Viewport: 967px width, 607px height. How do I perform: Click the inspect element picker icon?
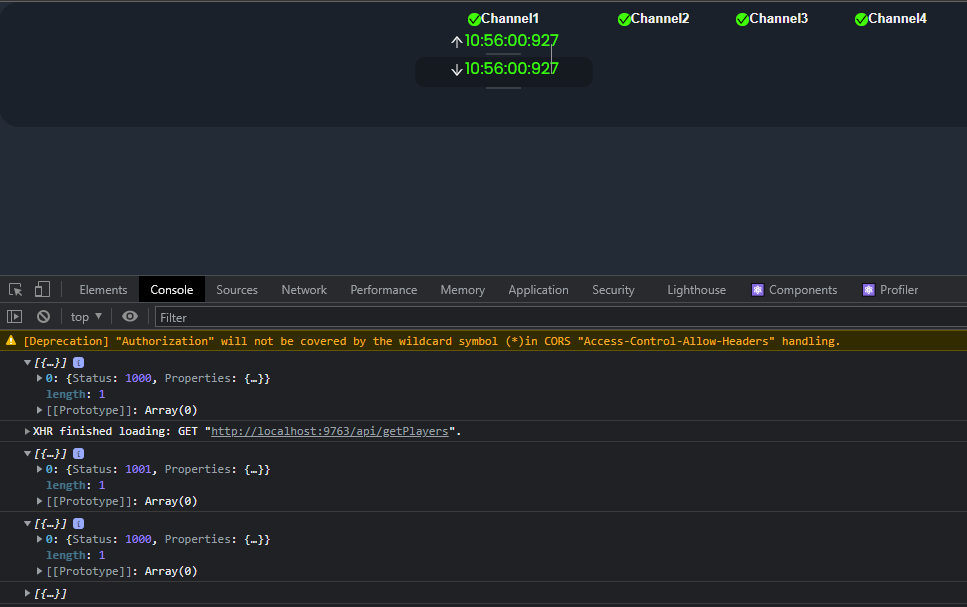coord(16,290)
